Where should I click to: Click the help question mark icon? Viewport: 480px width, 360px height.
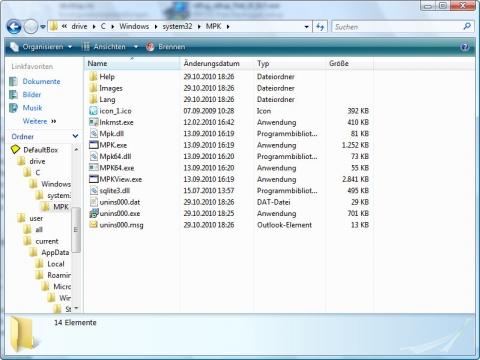click(x=465, y=47)
